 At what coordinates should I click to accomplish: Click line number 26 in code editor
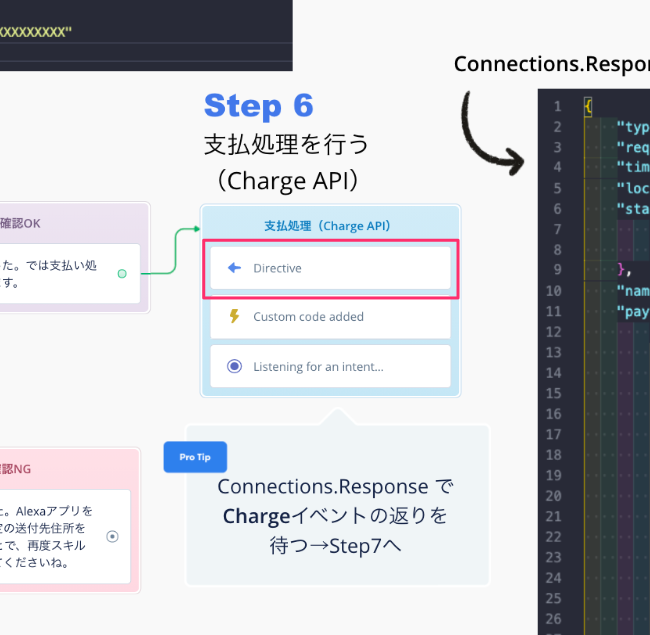pos(553,619)
